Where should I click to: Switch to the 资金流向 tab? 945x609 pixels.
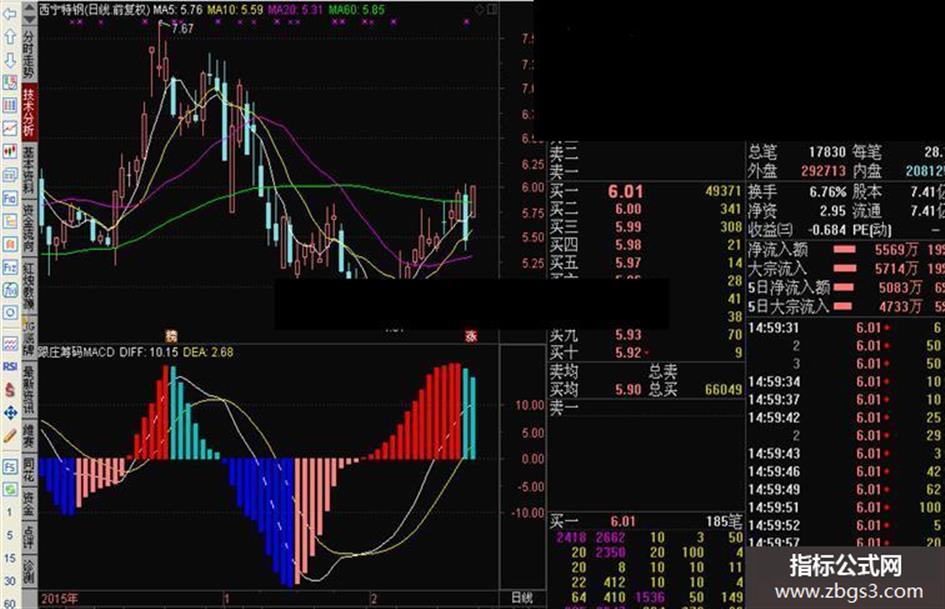coord(29,228)
